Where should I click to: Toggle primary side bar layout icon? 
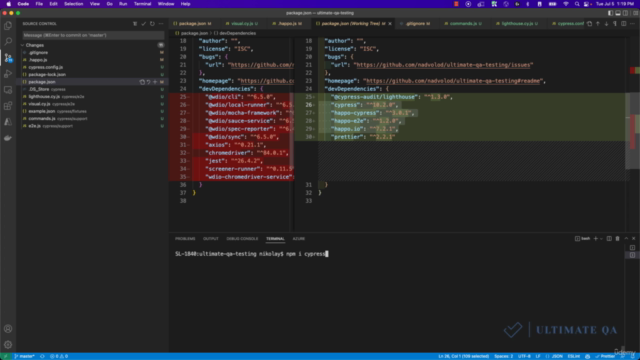611,13
